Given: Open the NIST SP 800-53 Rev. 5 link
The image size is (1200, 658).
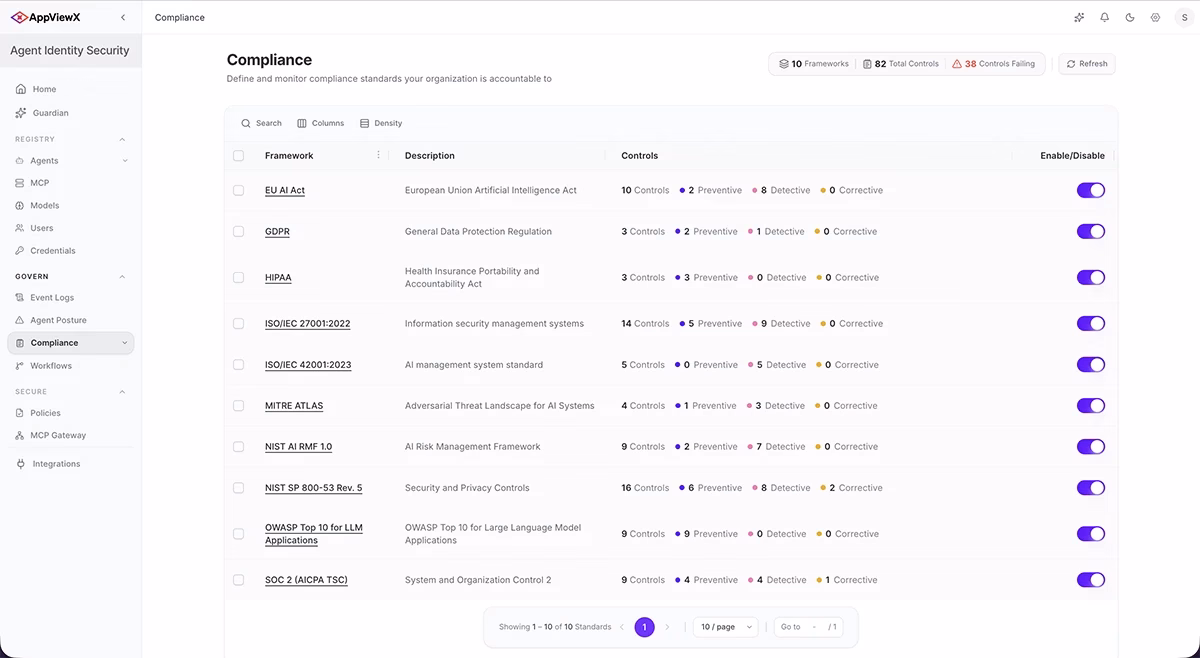Looking at the screenshot, I should (314, 488).
